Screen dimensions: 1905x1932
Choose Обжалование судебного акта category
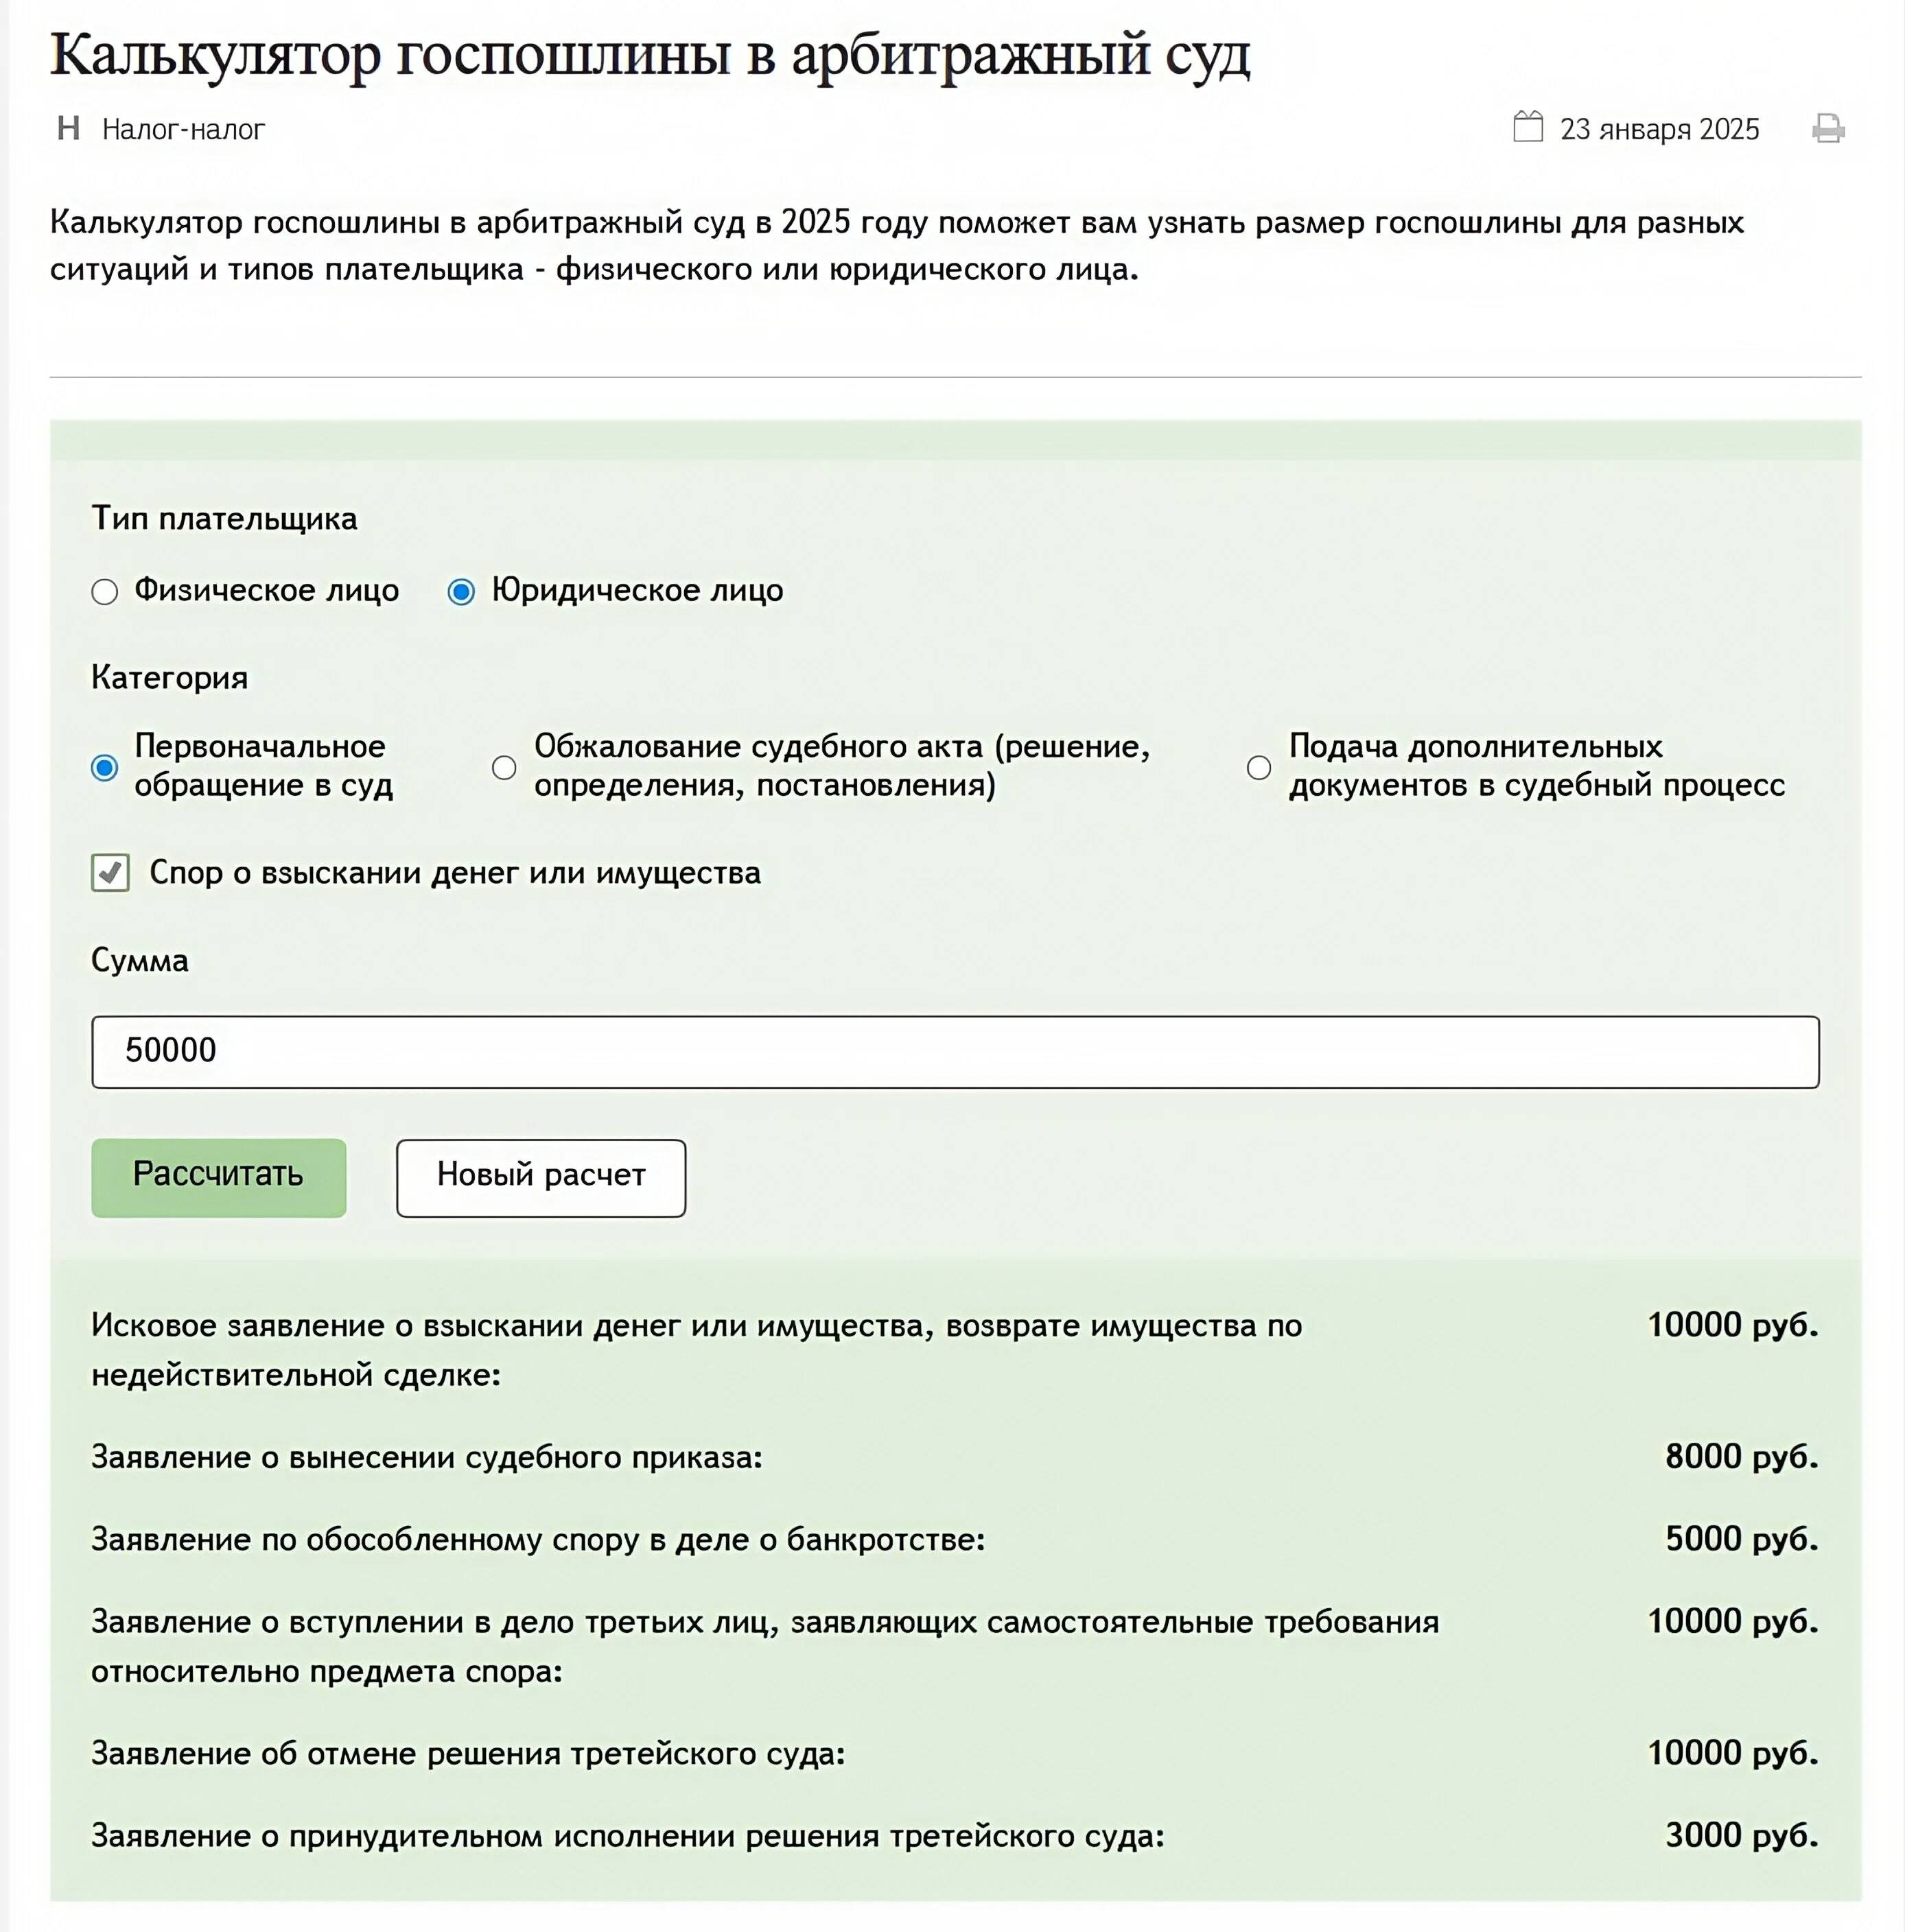(x=505, y=767)
